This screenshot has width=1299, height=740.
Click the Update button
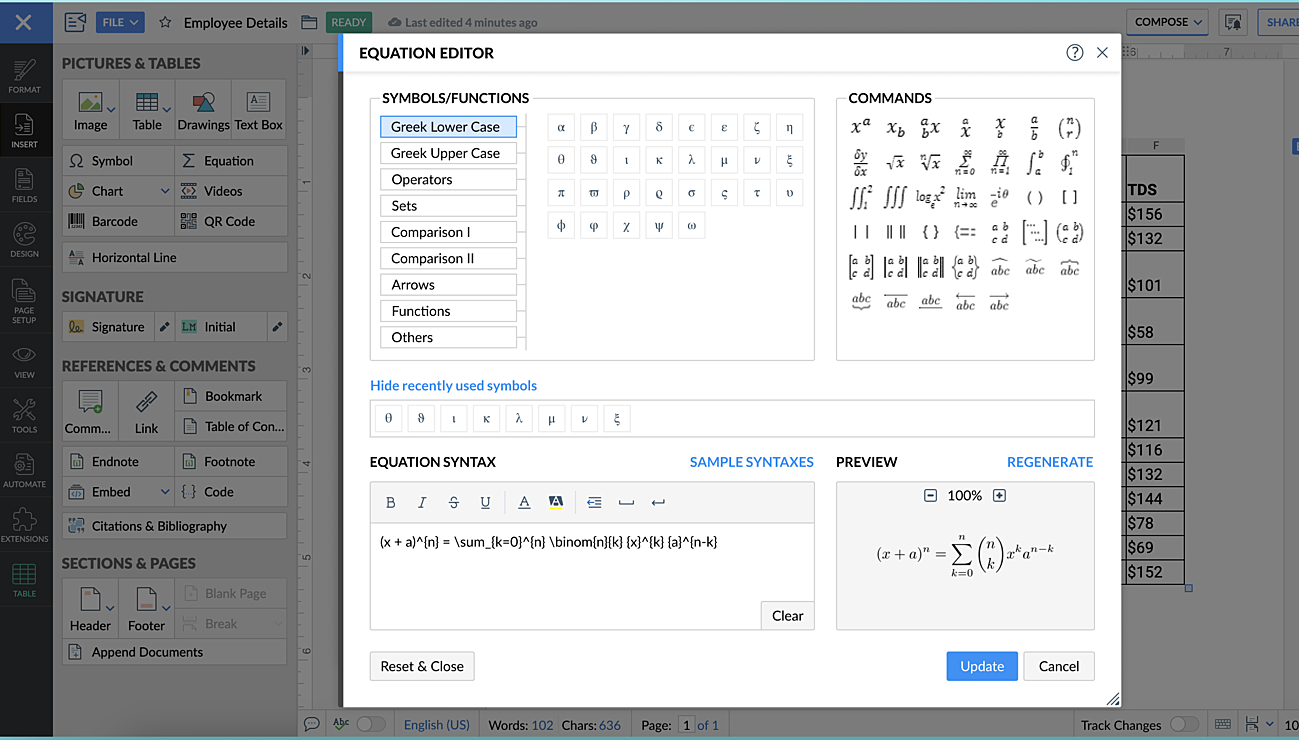click(x=981, y=666)
